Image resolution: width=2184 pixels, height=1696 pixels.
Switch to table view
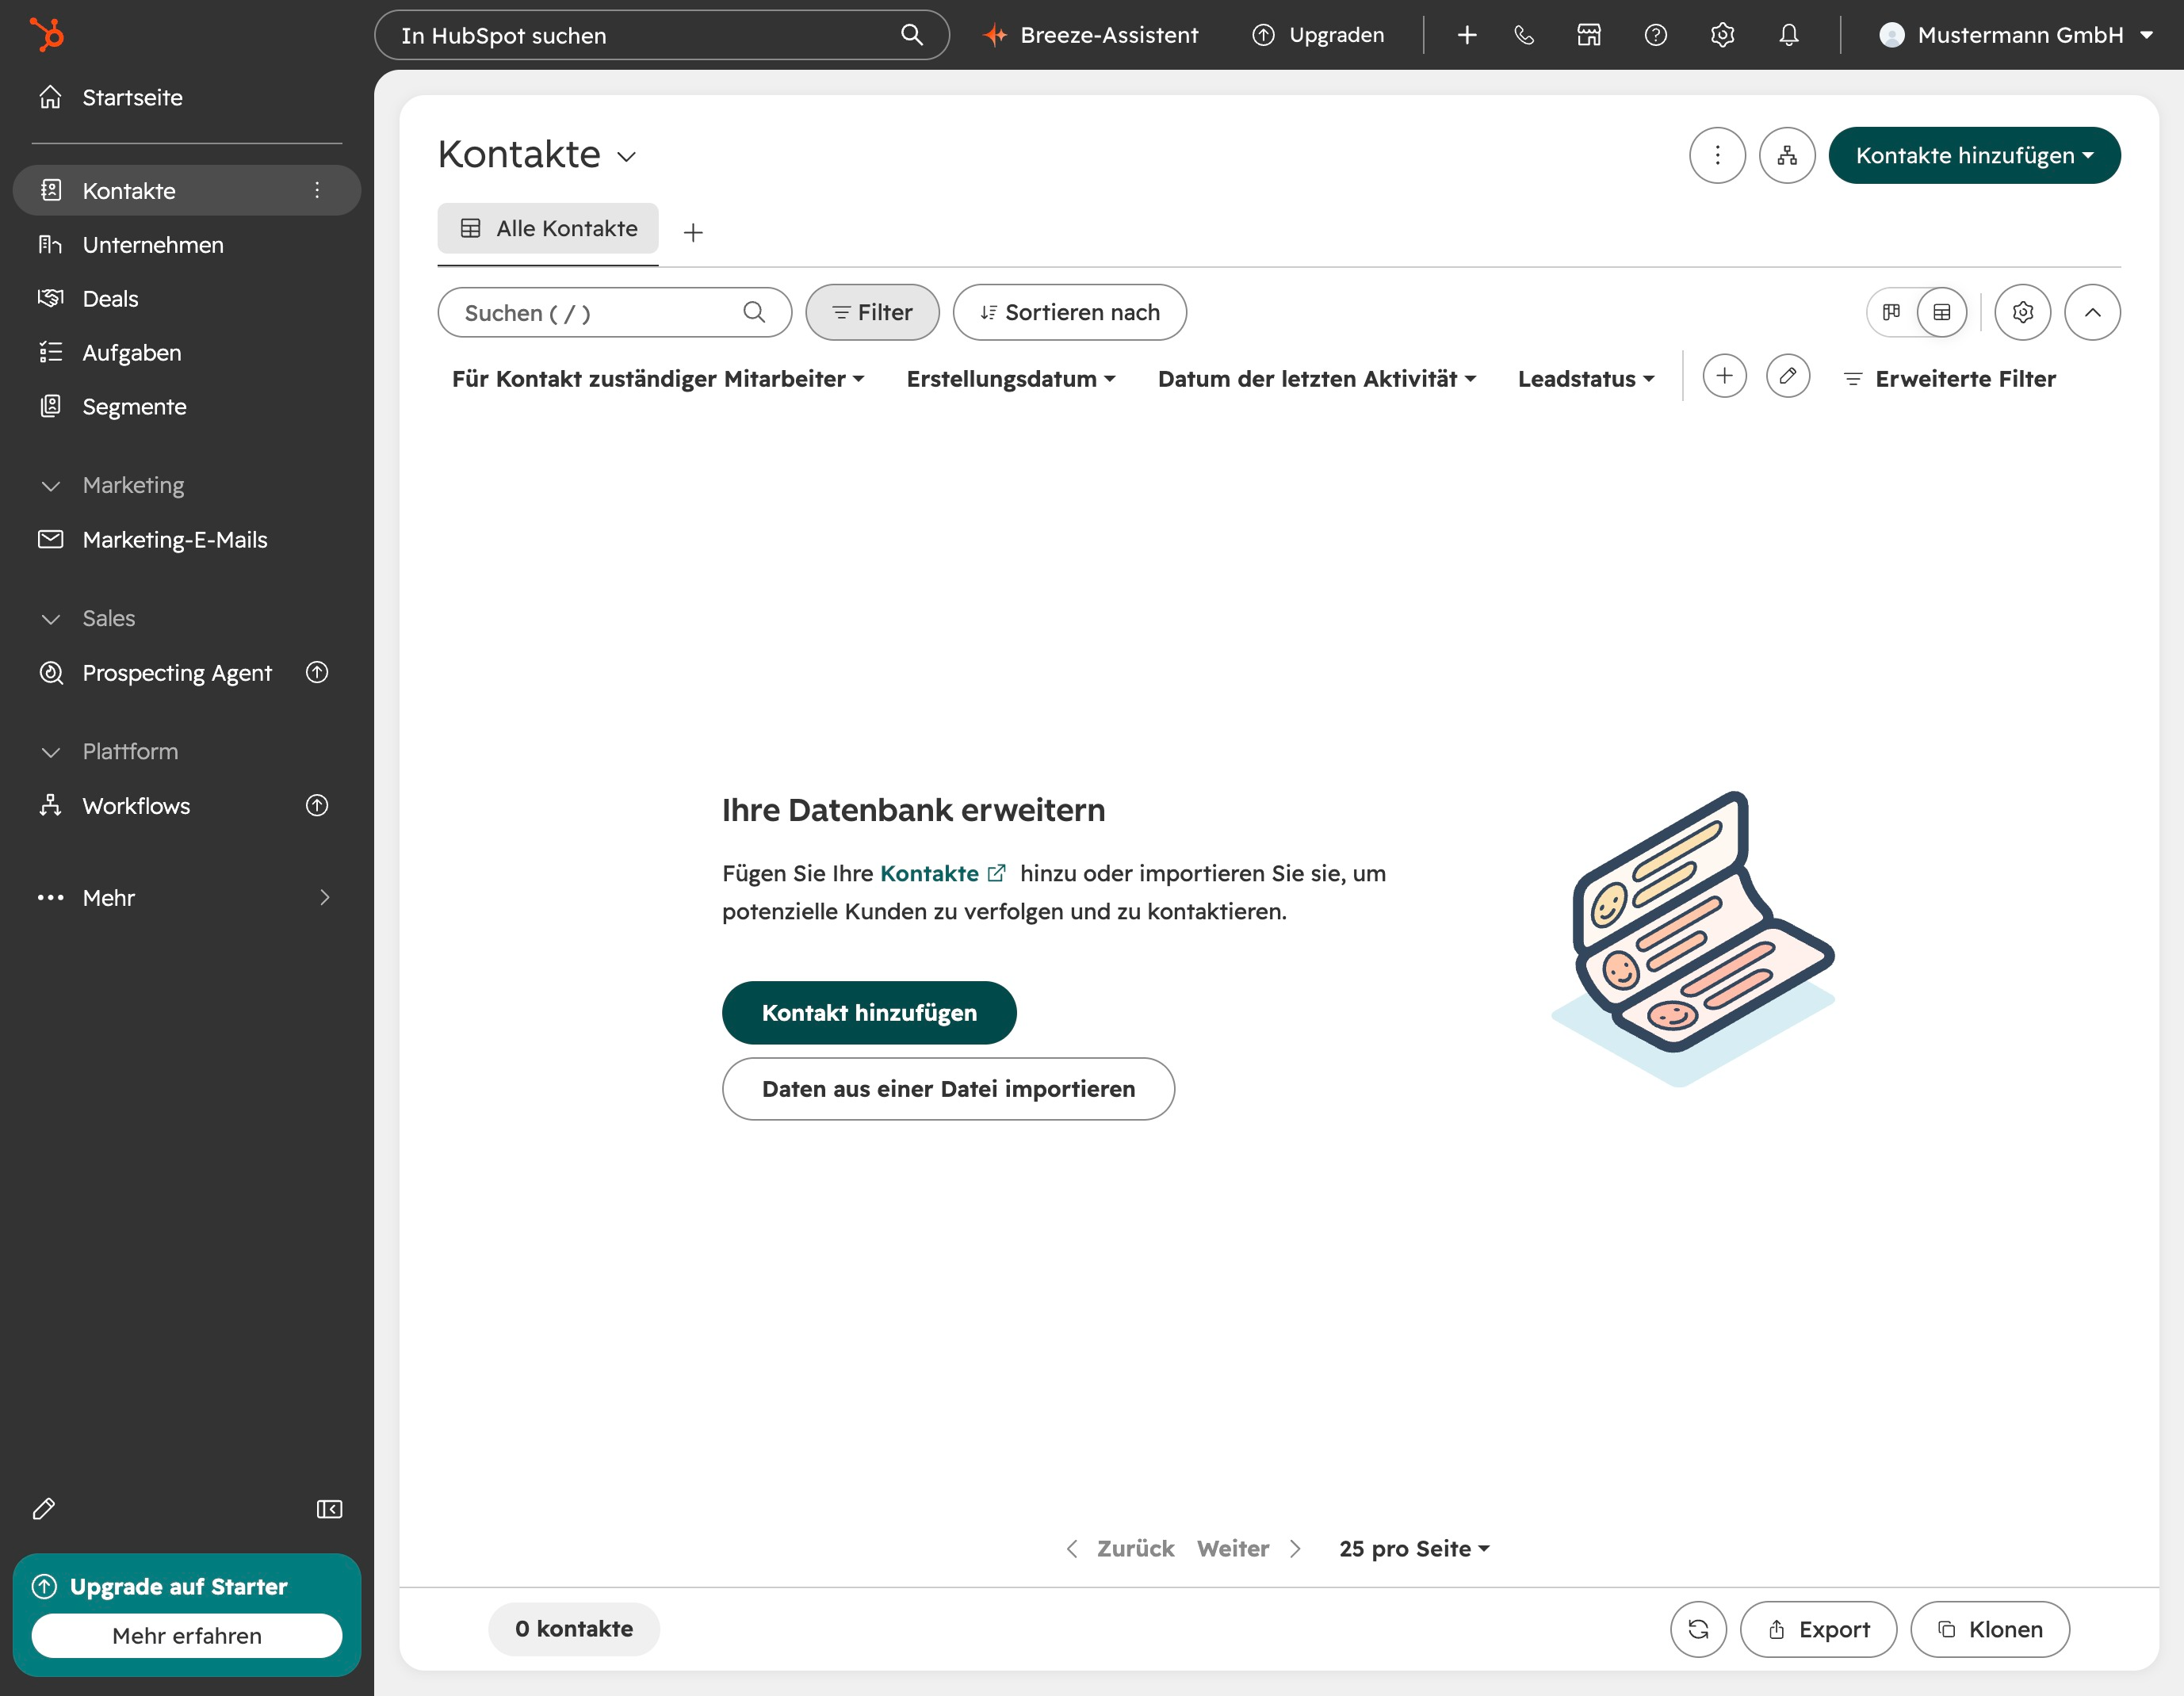click(x=1942, y=312)
